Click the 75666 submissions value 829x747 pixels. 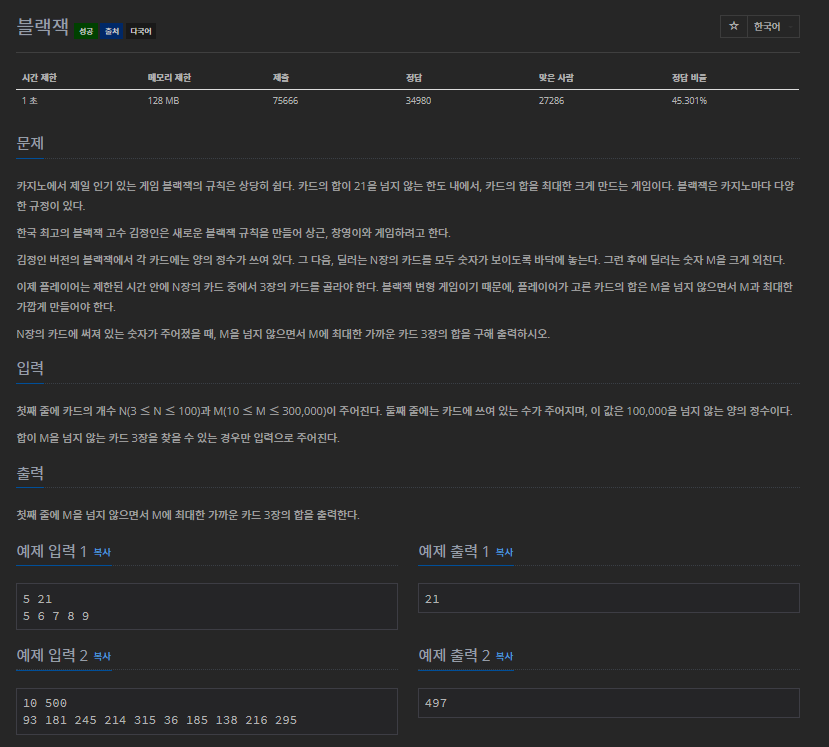tap(285, 100)
